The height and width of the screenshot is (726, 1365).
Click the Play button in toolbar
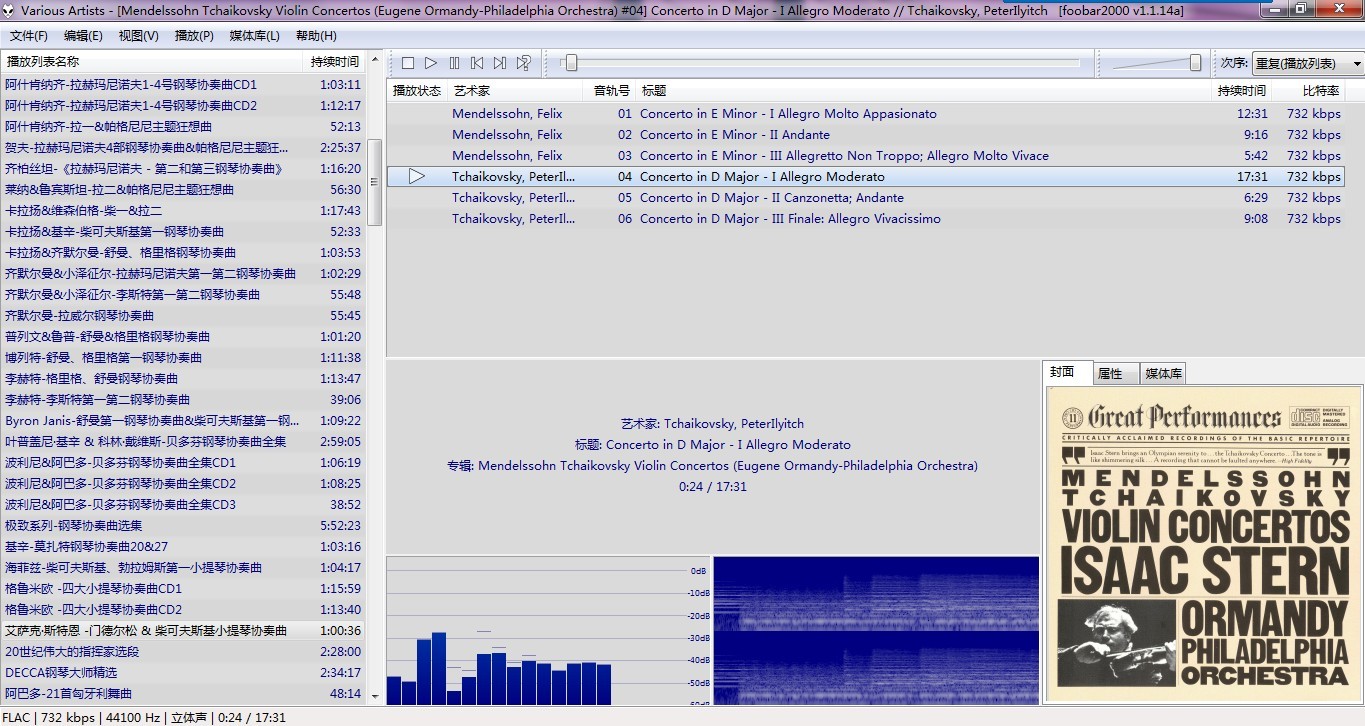431,63
